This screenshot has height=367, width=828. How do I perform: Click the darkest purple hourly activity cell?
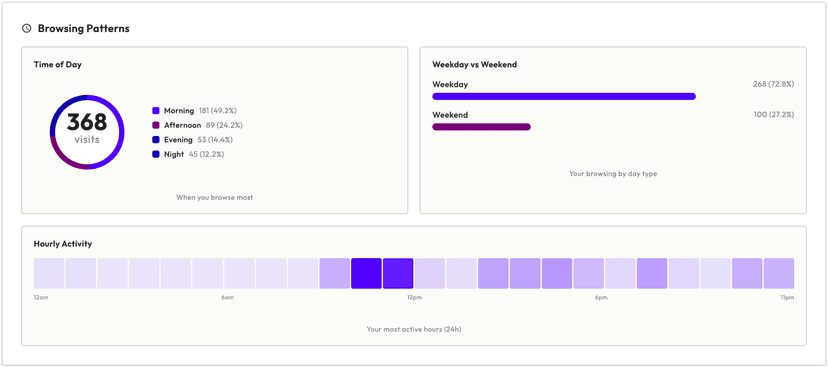[x=366, y=274]
